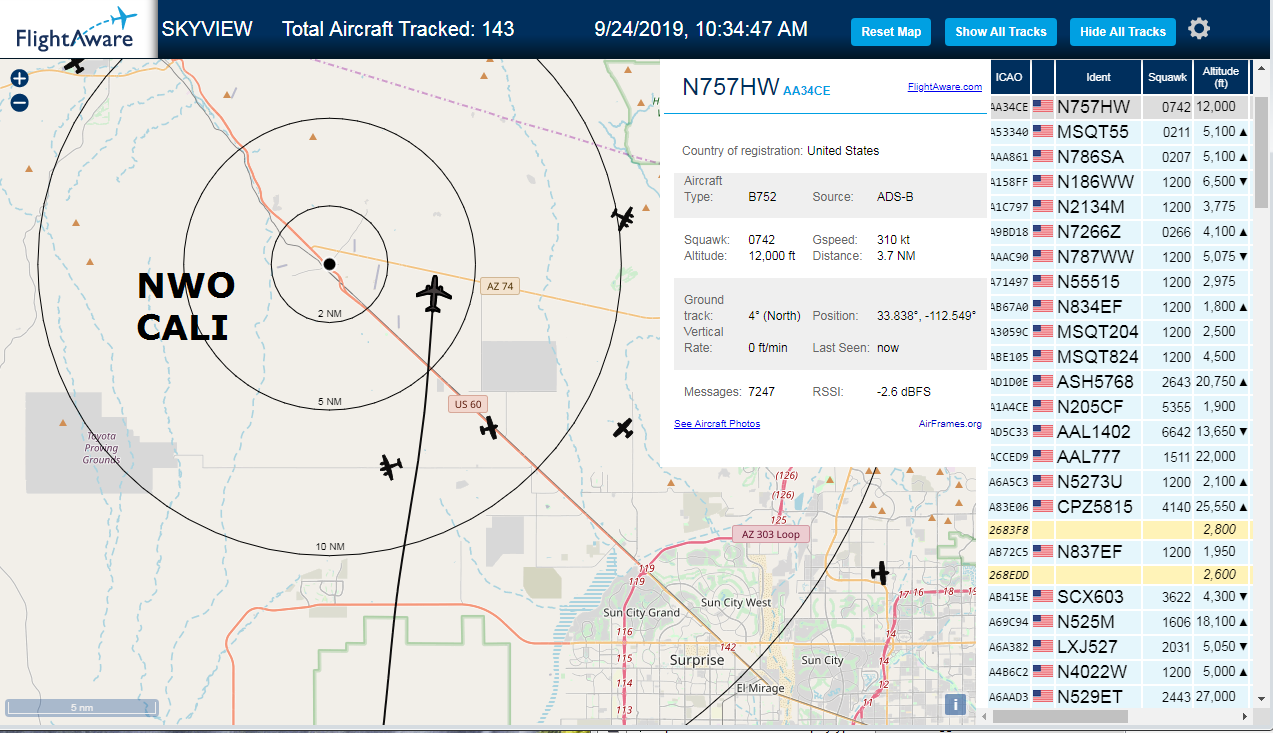Select the aircraft icon near the dashed purple line

pyautogui.click(x=624, y=218)
